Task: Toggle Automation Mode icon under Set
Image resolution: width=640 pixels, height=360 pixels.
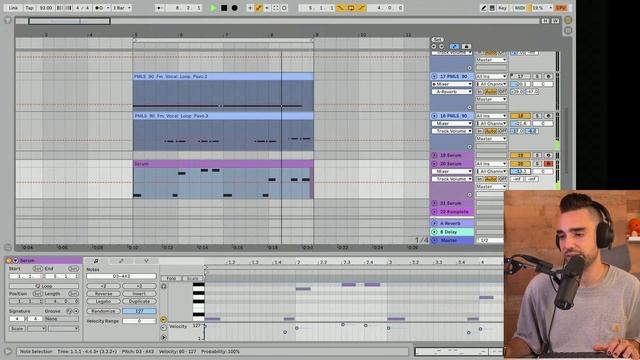Action: click(x=454, y=47)
